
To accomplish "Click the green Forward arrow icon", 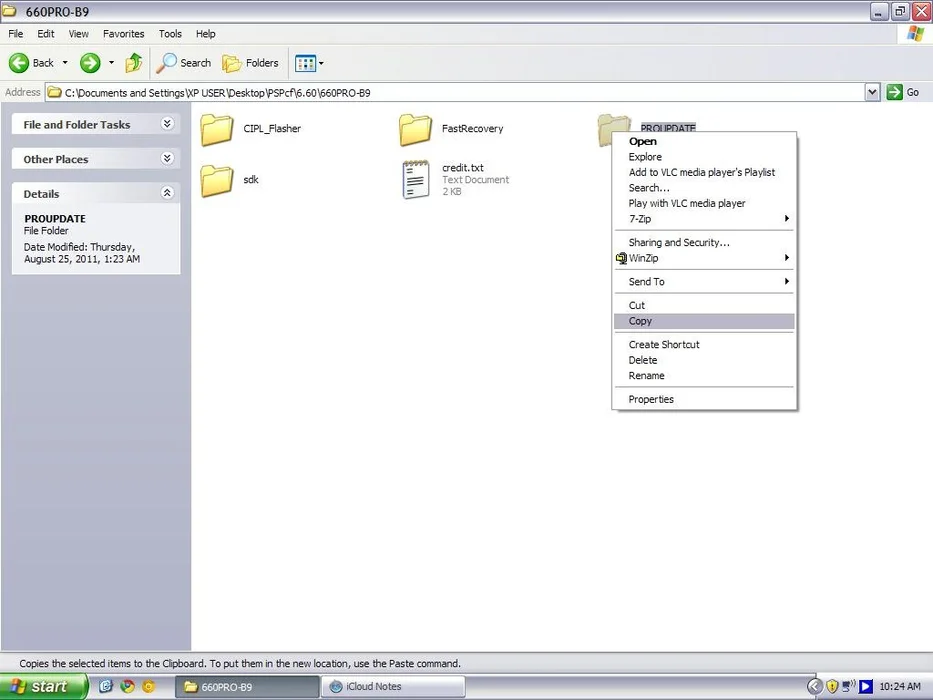I will 90,63.
